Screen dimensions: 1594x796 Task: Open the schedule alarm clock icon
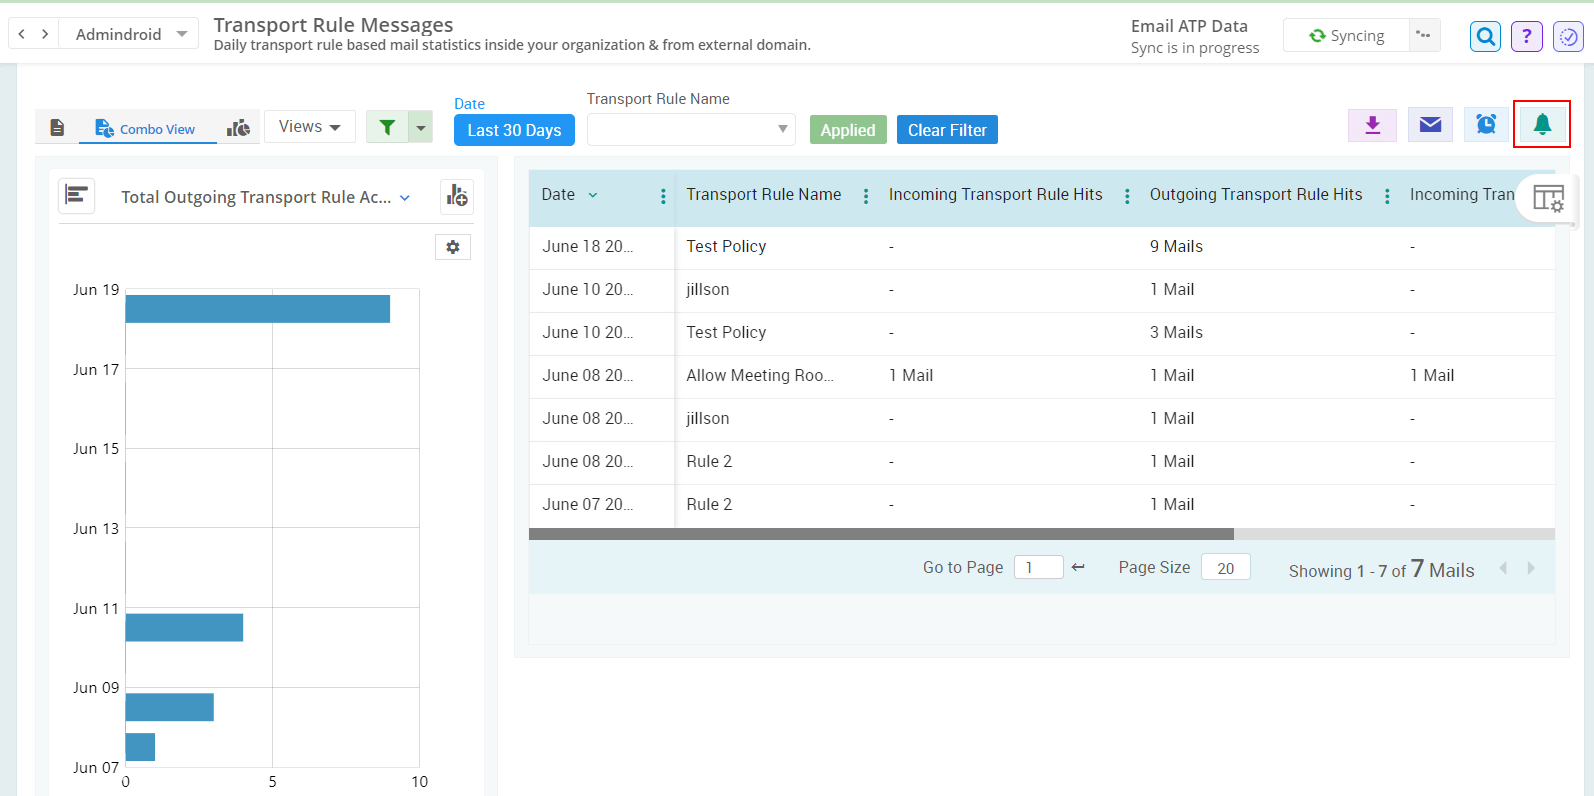[x=1486, y=125]
